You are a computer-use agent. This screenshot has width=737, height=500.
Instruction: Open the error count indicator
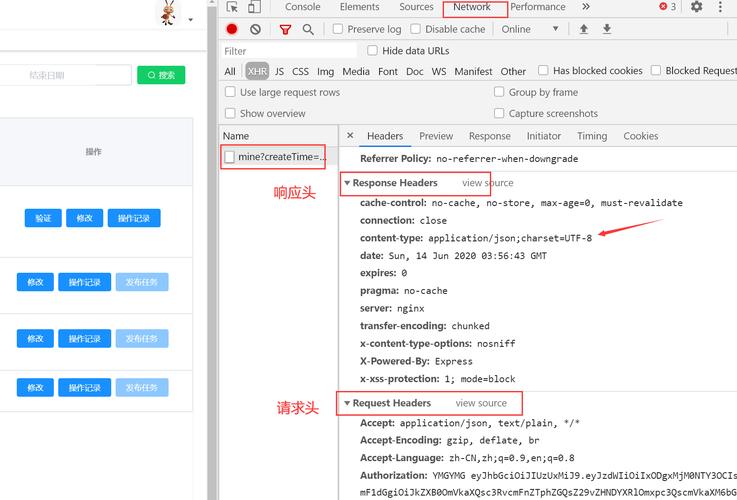(x=667, y=7)
